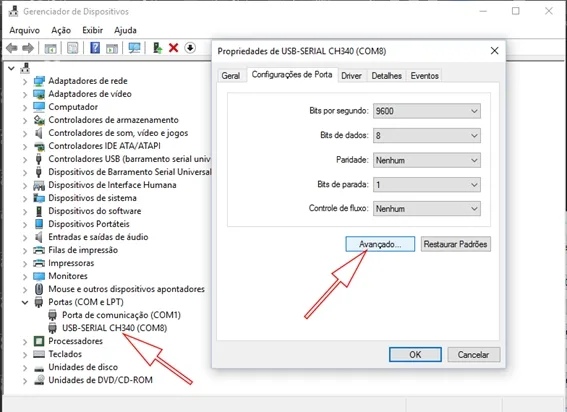
Task: Switch to the Detalhes tab
Action: coord(387,76)
